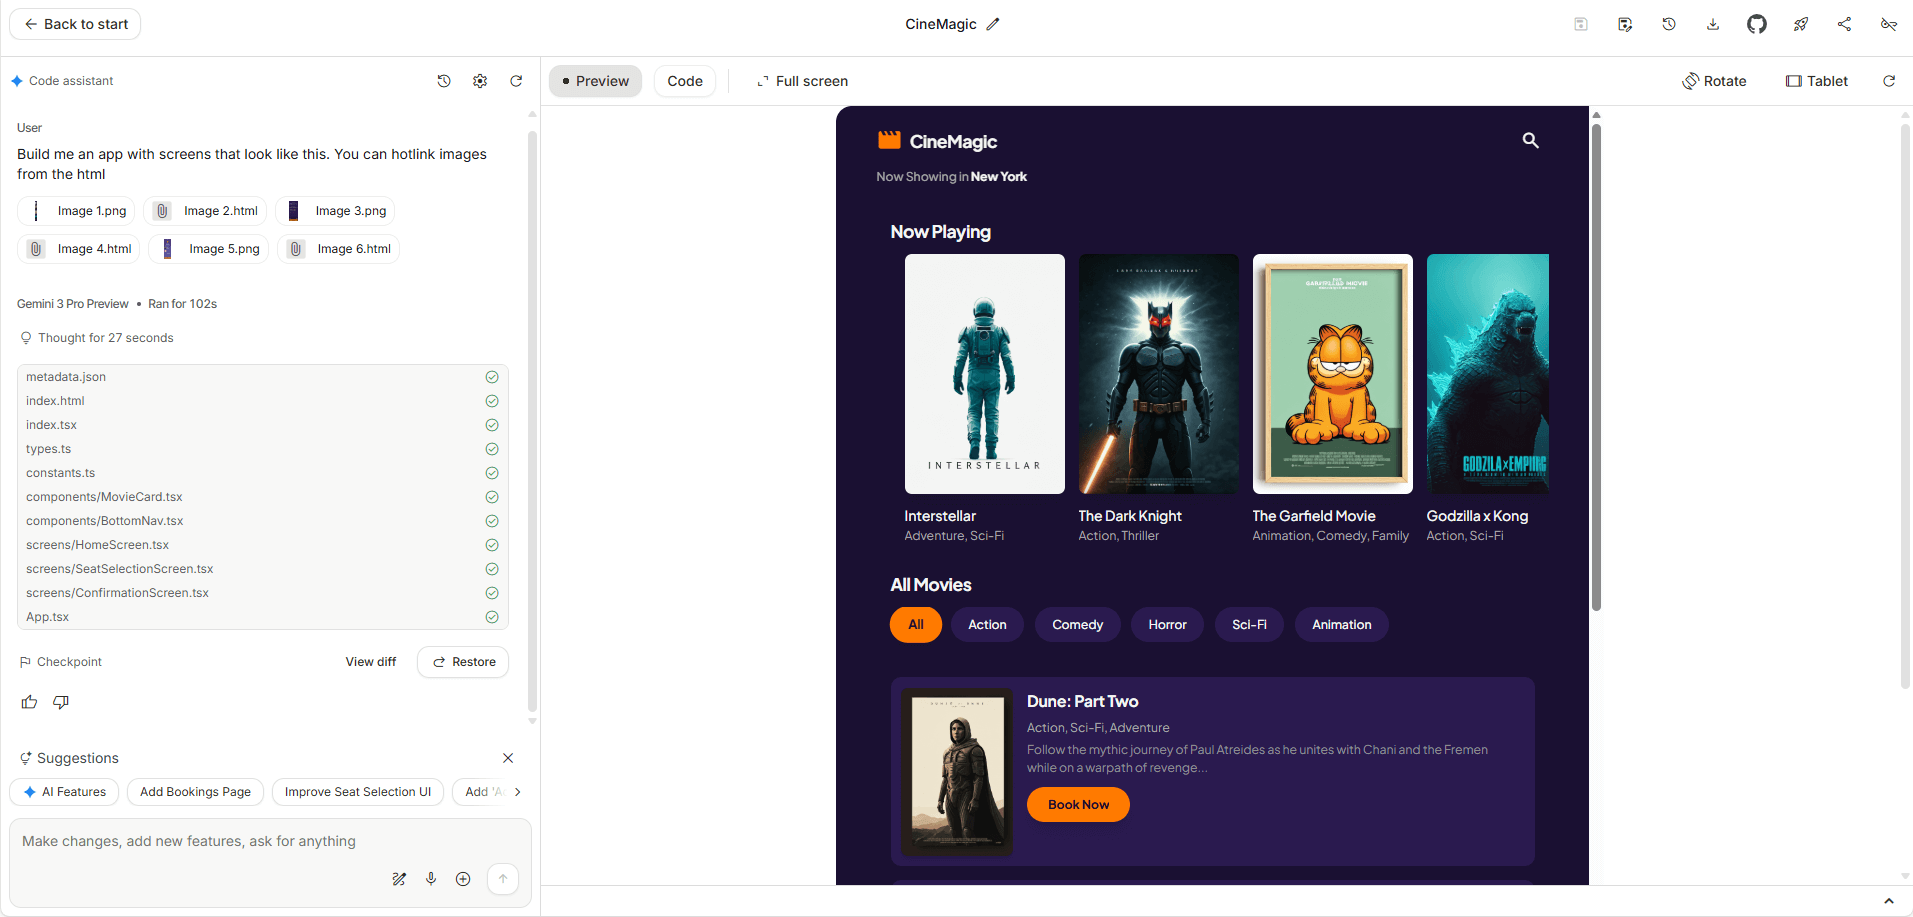1913x917 pixels.
Task: Open the code assistant settings gear
Action: pyautogui.click(x=480, y=81)
